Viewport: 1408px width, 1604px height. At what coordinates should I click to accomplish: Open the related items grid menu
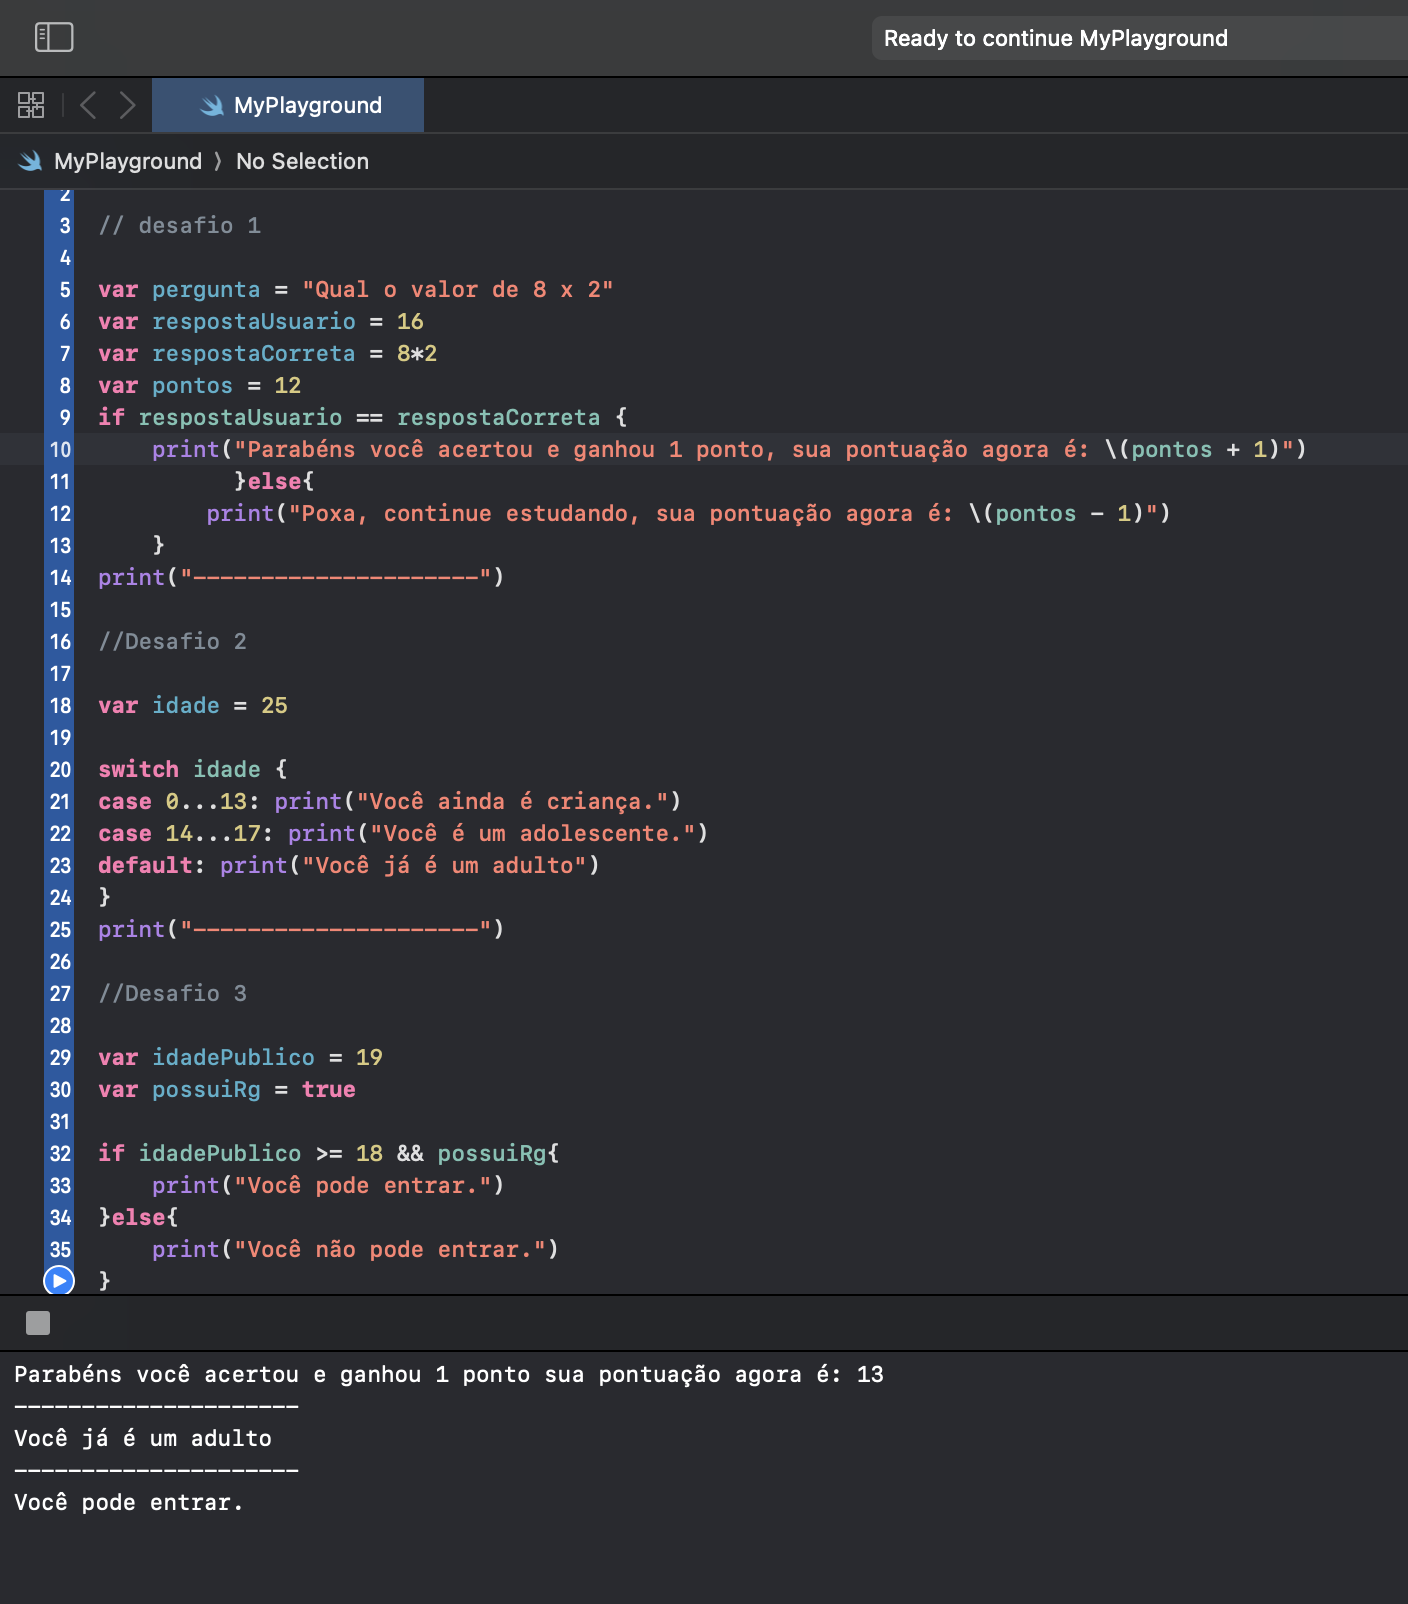[31, 105]
